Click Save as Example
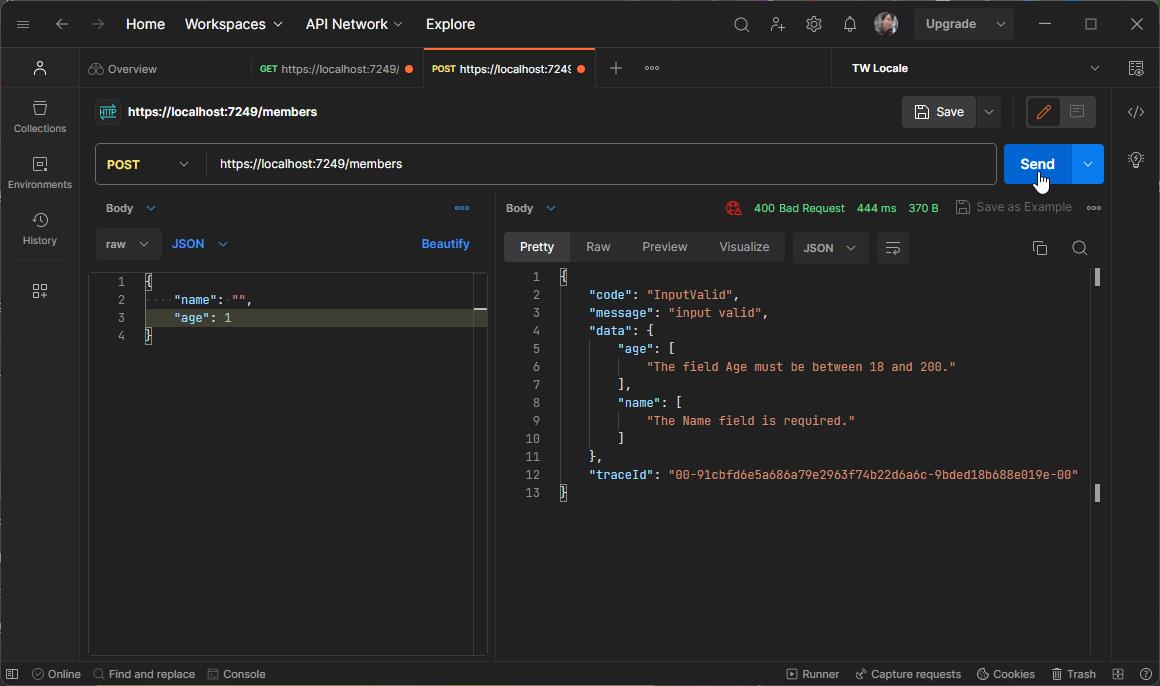The width and height of the screenshot is (1160, 686). click(x=1014, y=207)
